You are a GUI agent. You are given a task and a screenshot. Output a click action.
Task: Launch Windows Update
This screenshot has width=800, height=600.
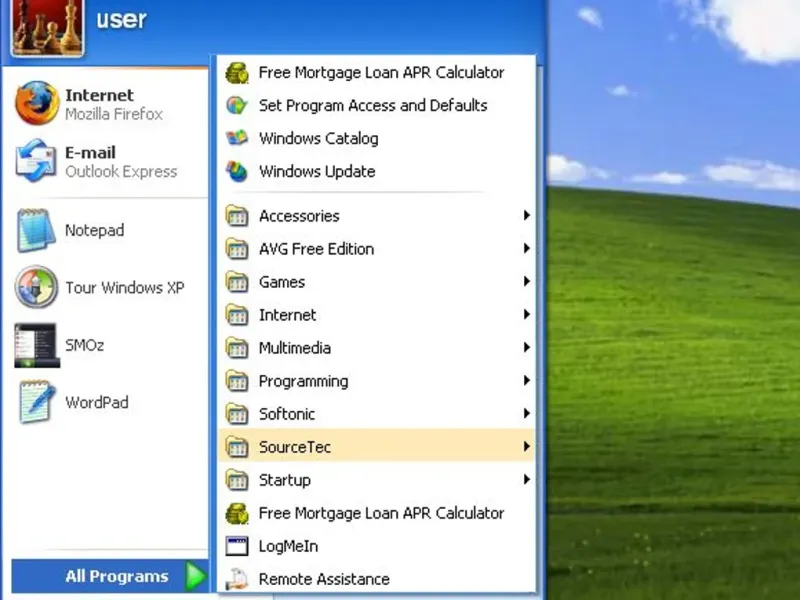(x=377, y=171)
